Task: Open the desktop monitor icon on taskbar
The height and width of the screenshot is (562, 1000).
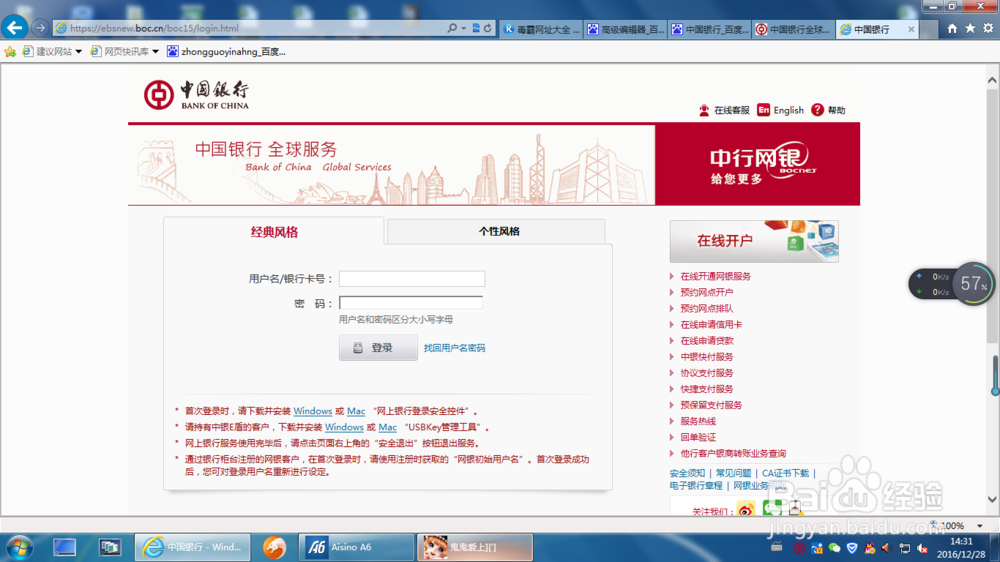Action: pos(64,547)
